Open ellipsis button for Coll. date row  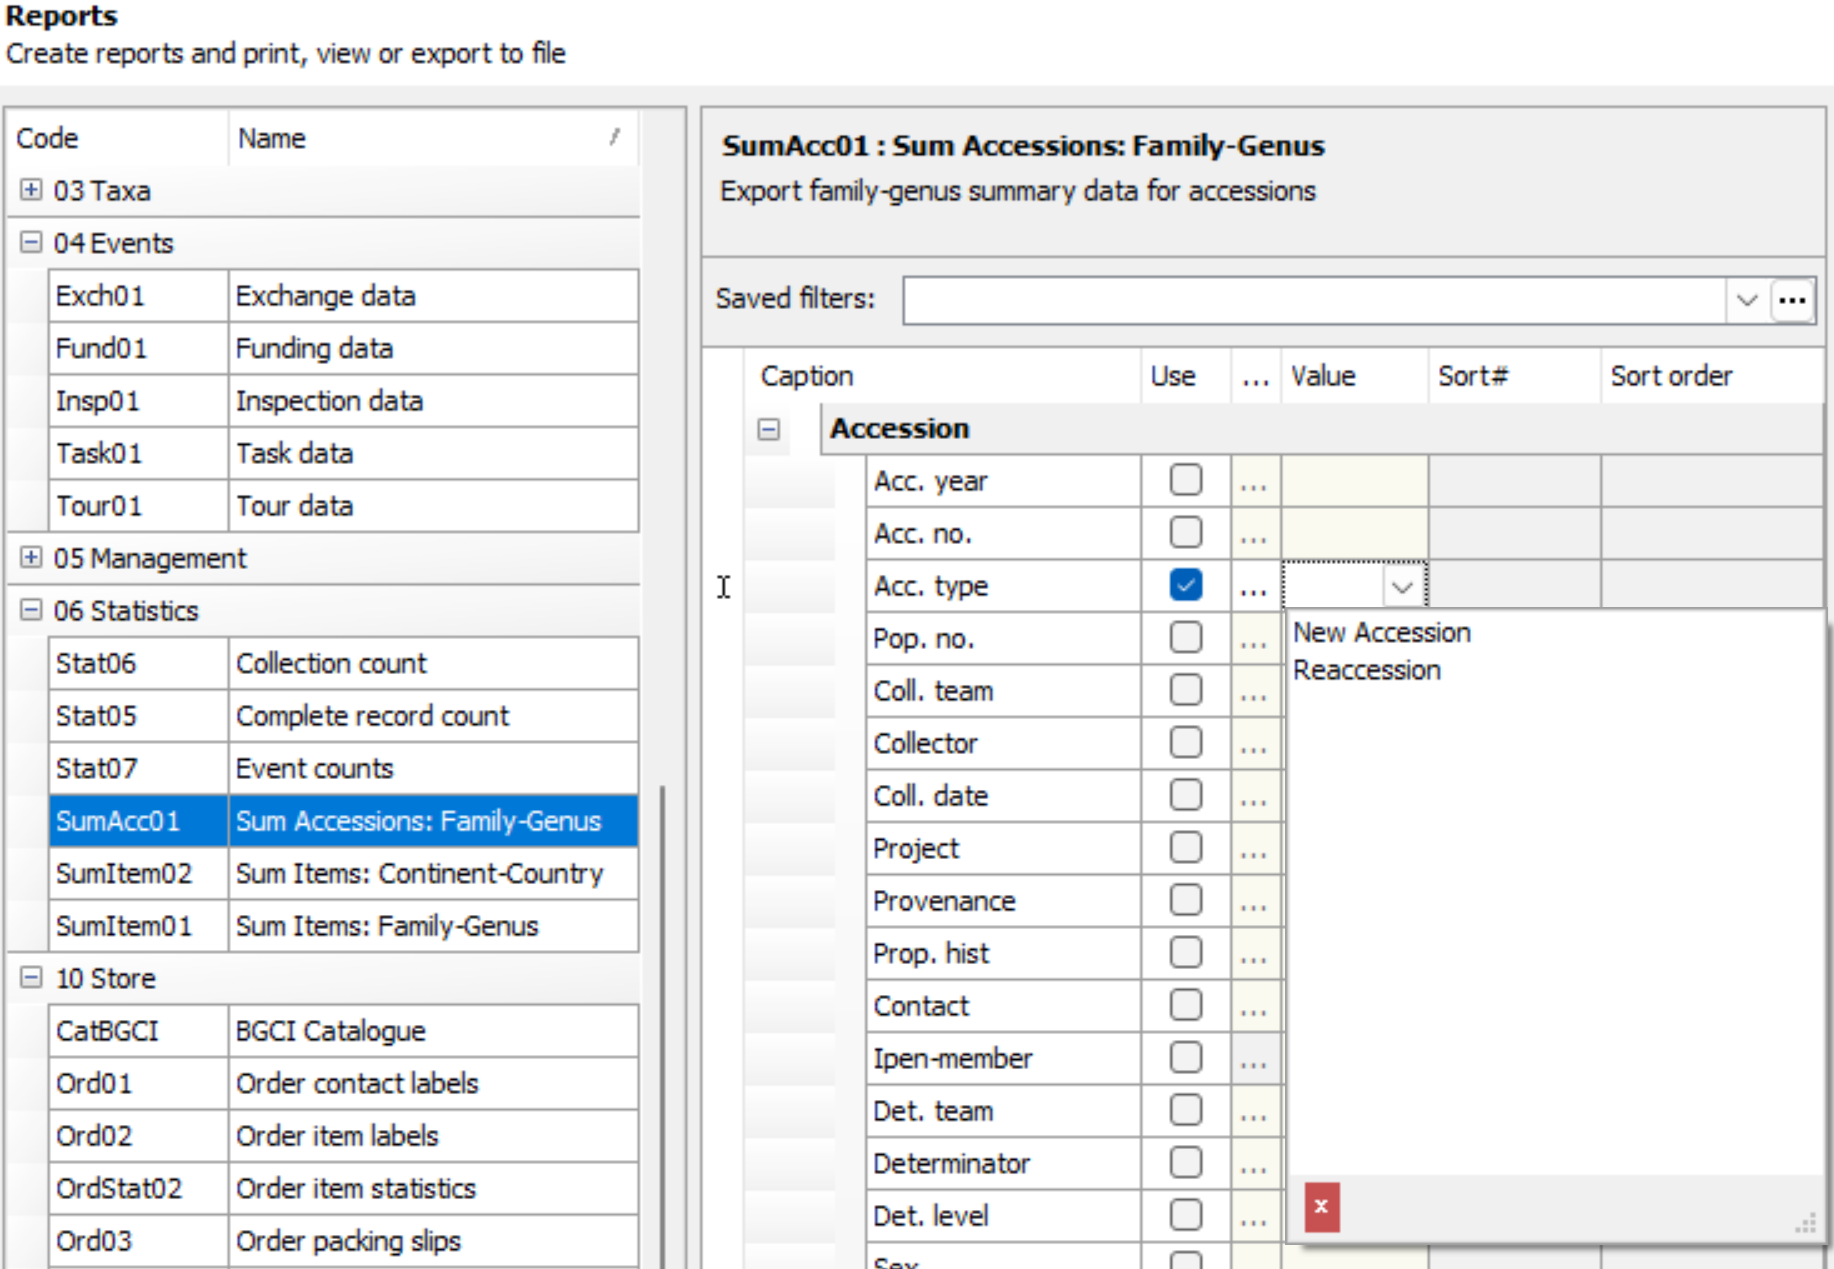point(1254,797)
